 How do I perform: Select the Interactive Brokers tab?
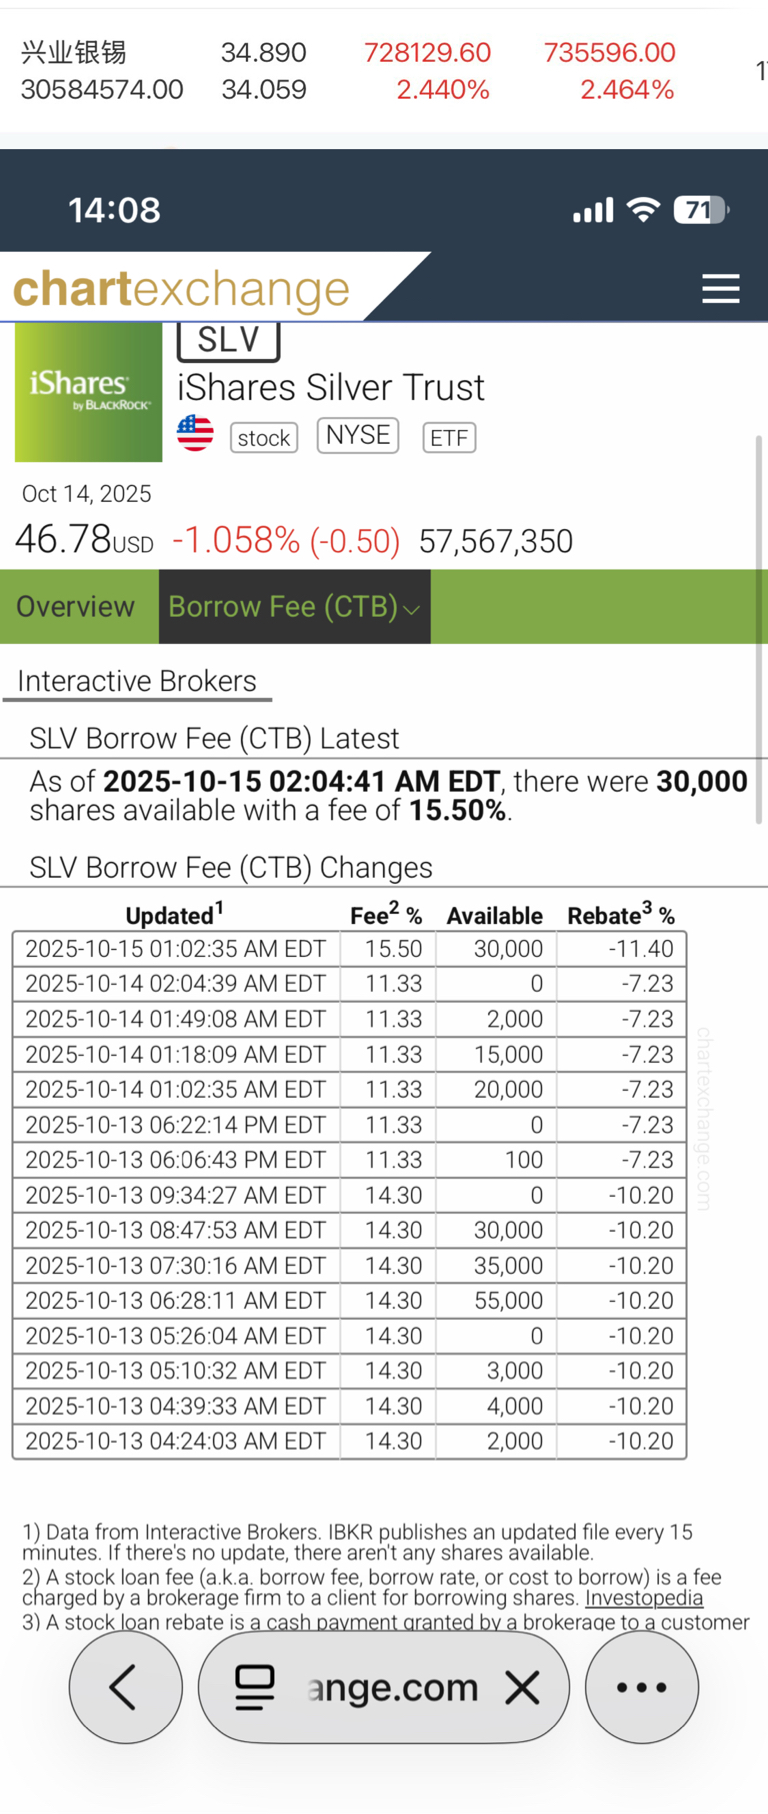137,681
